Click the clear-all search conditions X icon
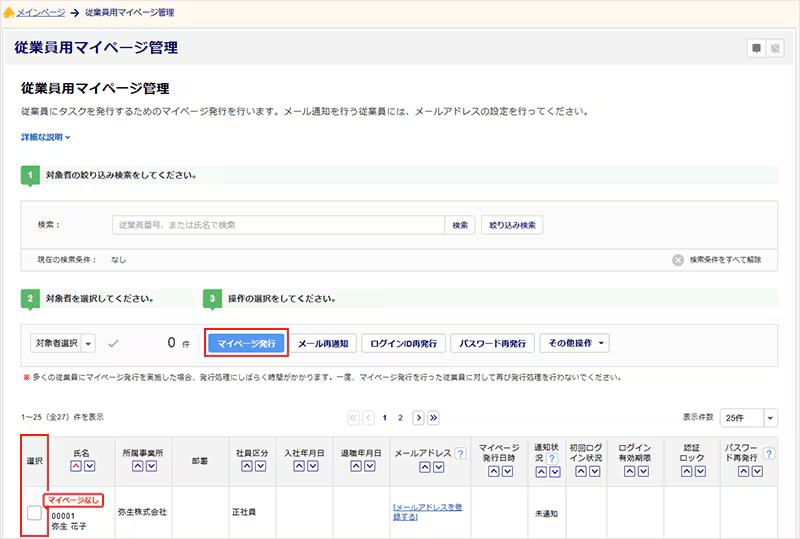Image resolution: width=800 pixels, height=539 pixels. click(x=678, y=260)
